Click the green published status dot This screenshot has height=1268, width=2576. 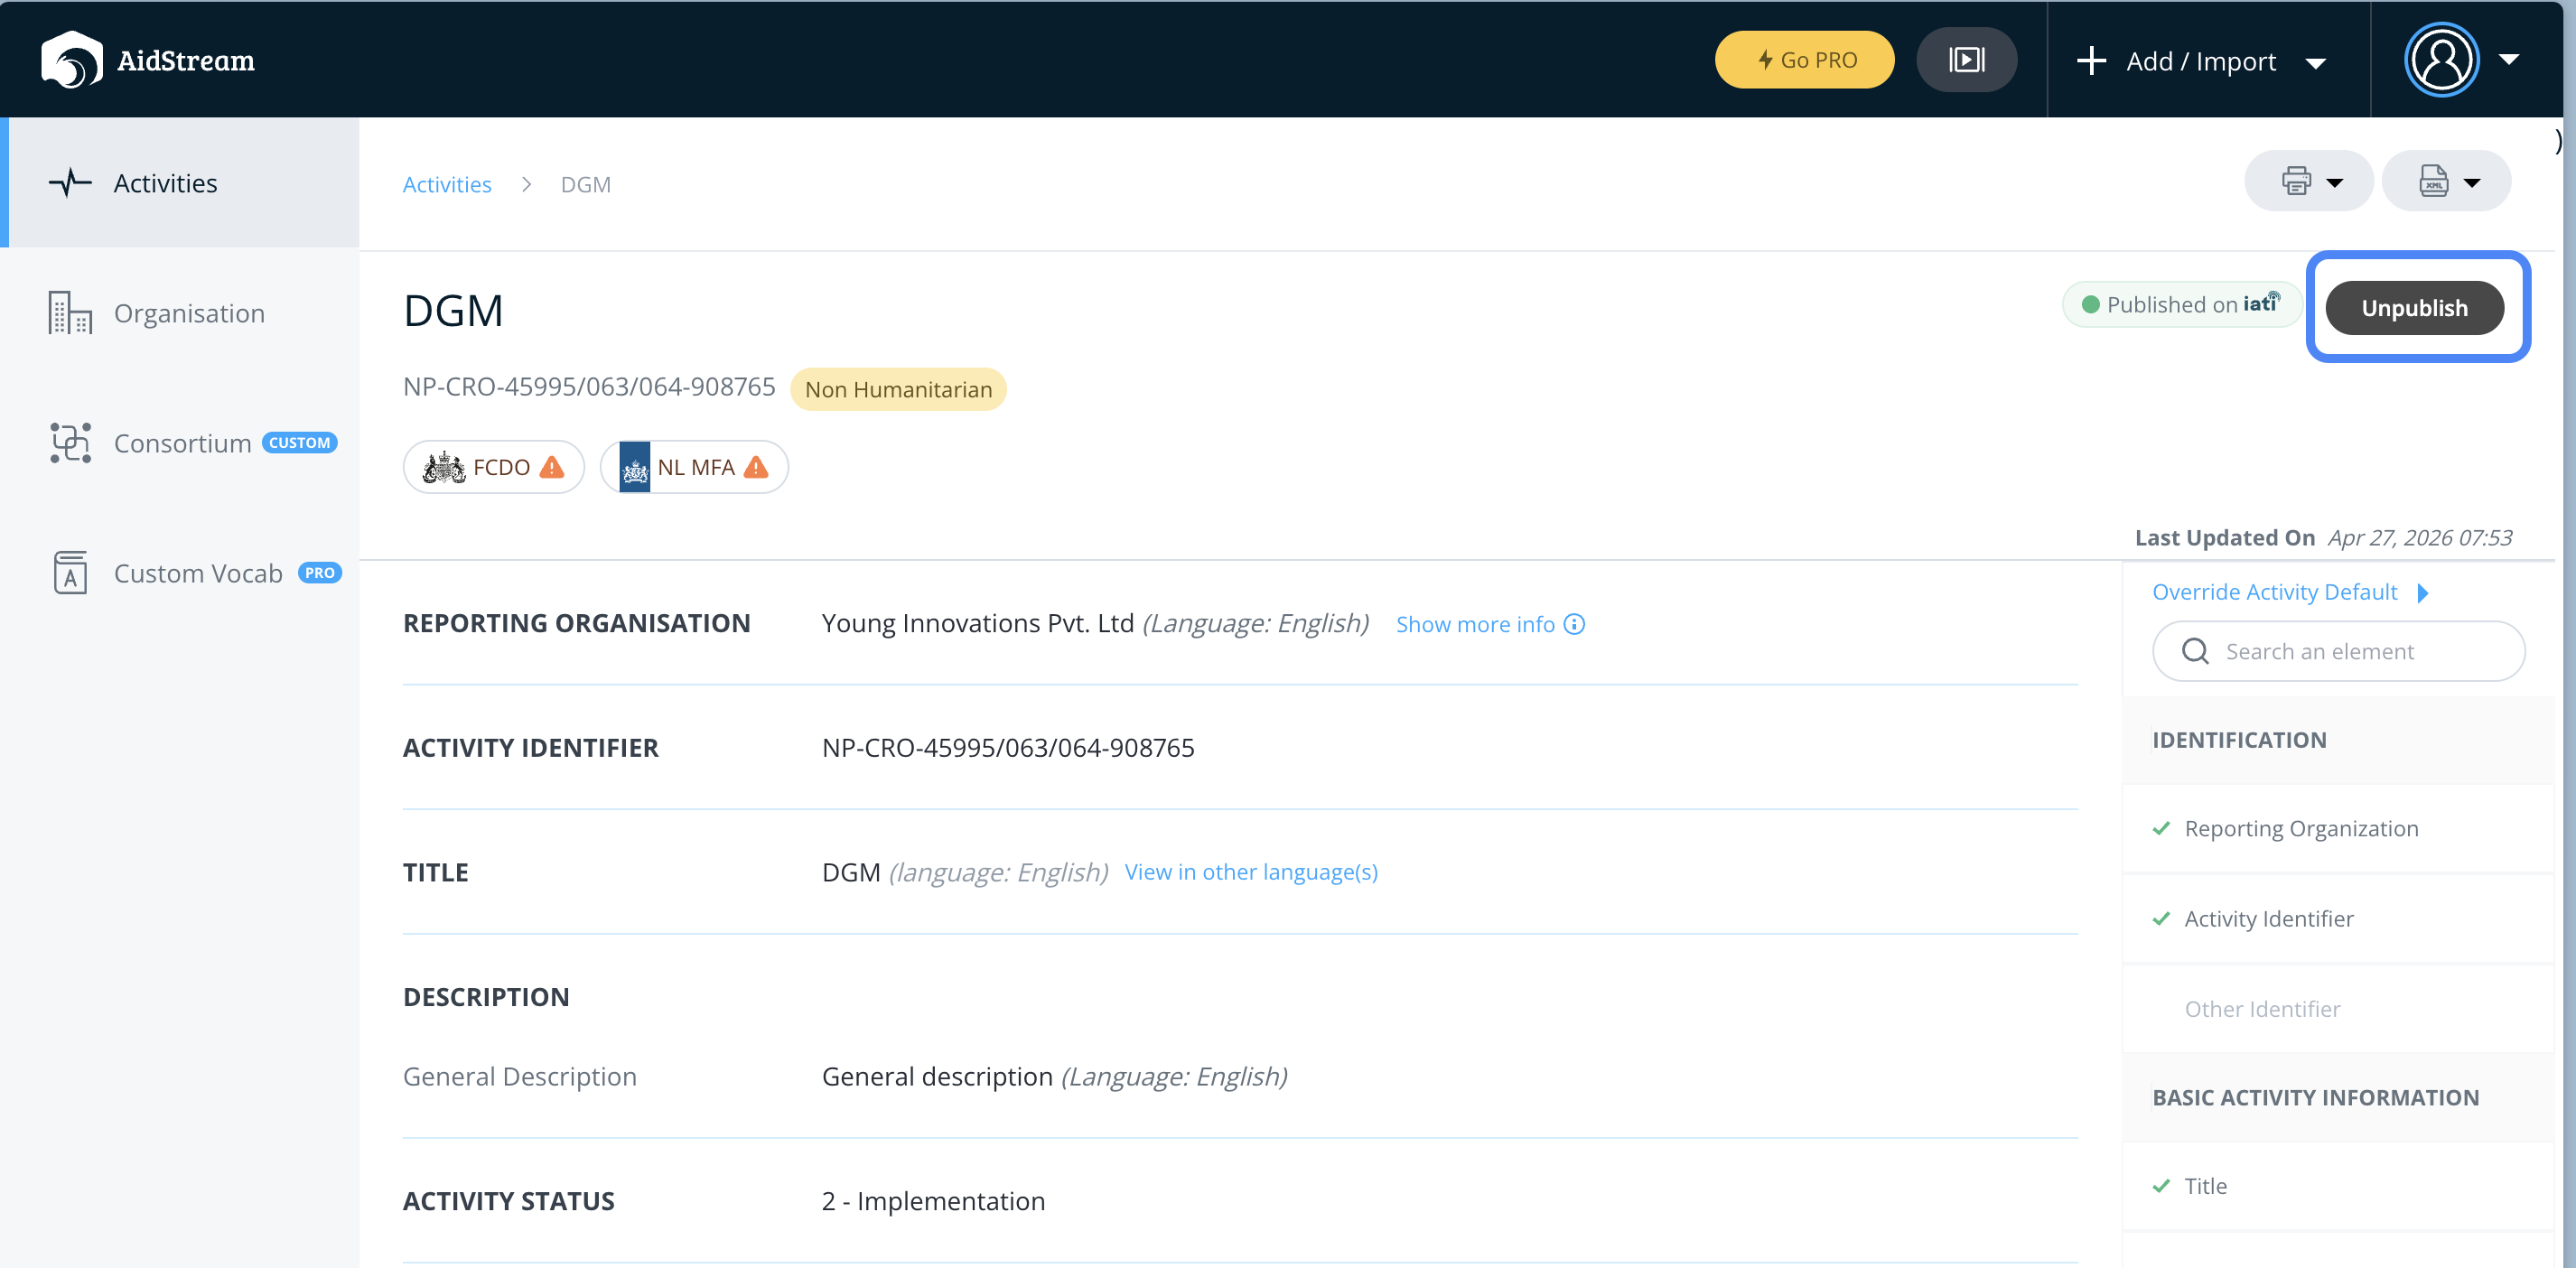click(x=2090, y=304)
